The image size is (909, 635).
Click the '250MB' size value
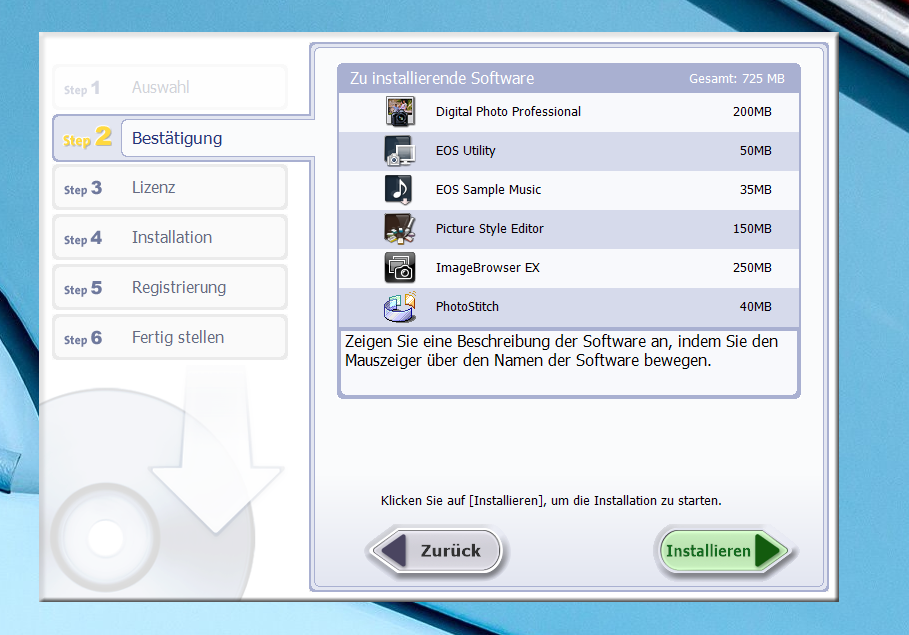752,267
